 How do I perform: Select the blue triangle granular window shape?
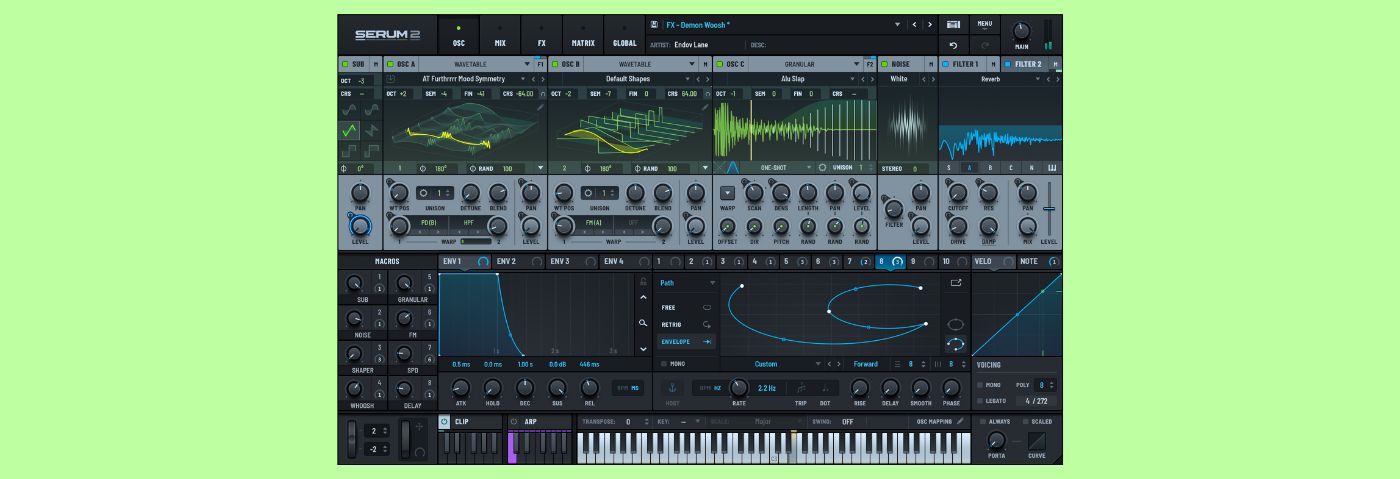pyautogui.click(x=731, y=168)
